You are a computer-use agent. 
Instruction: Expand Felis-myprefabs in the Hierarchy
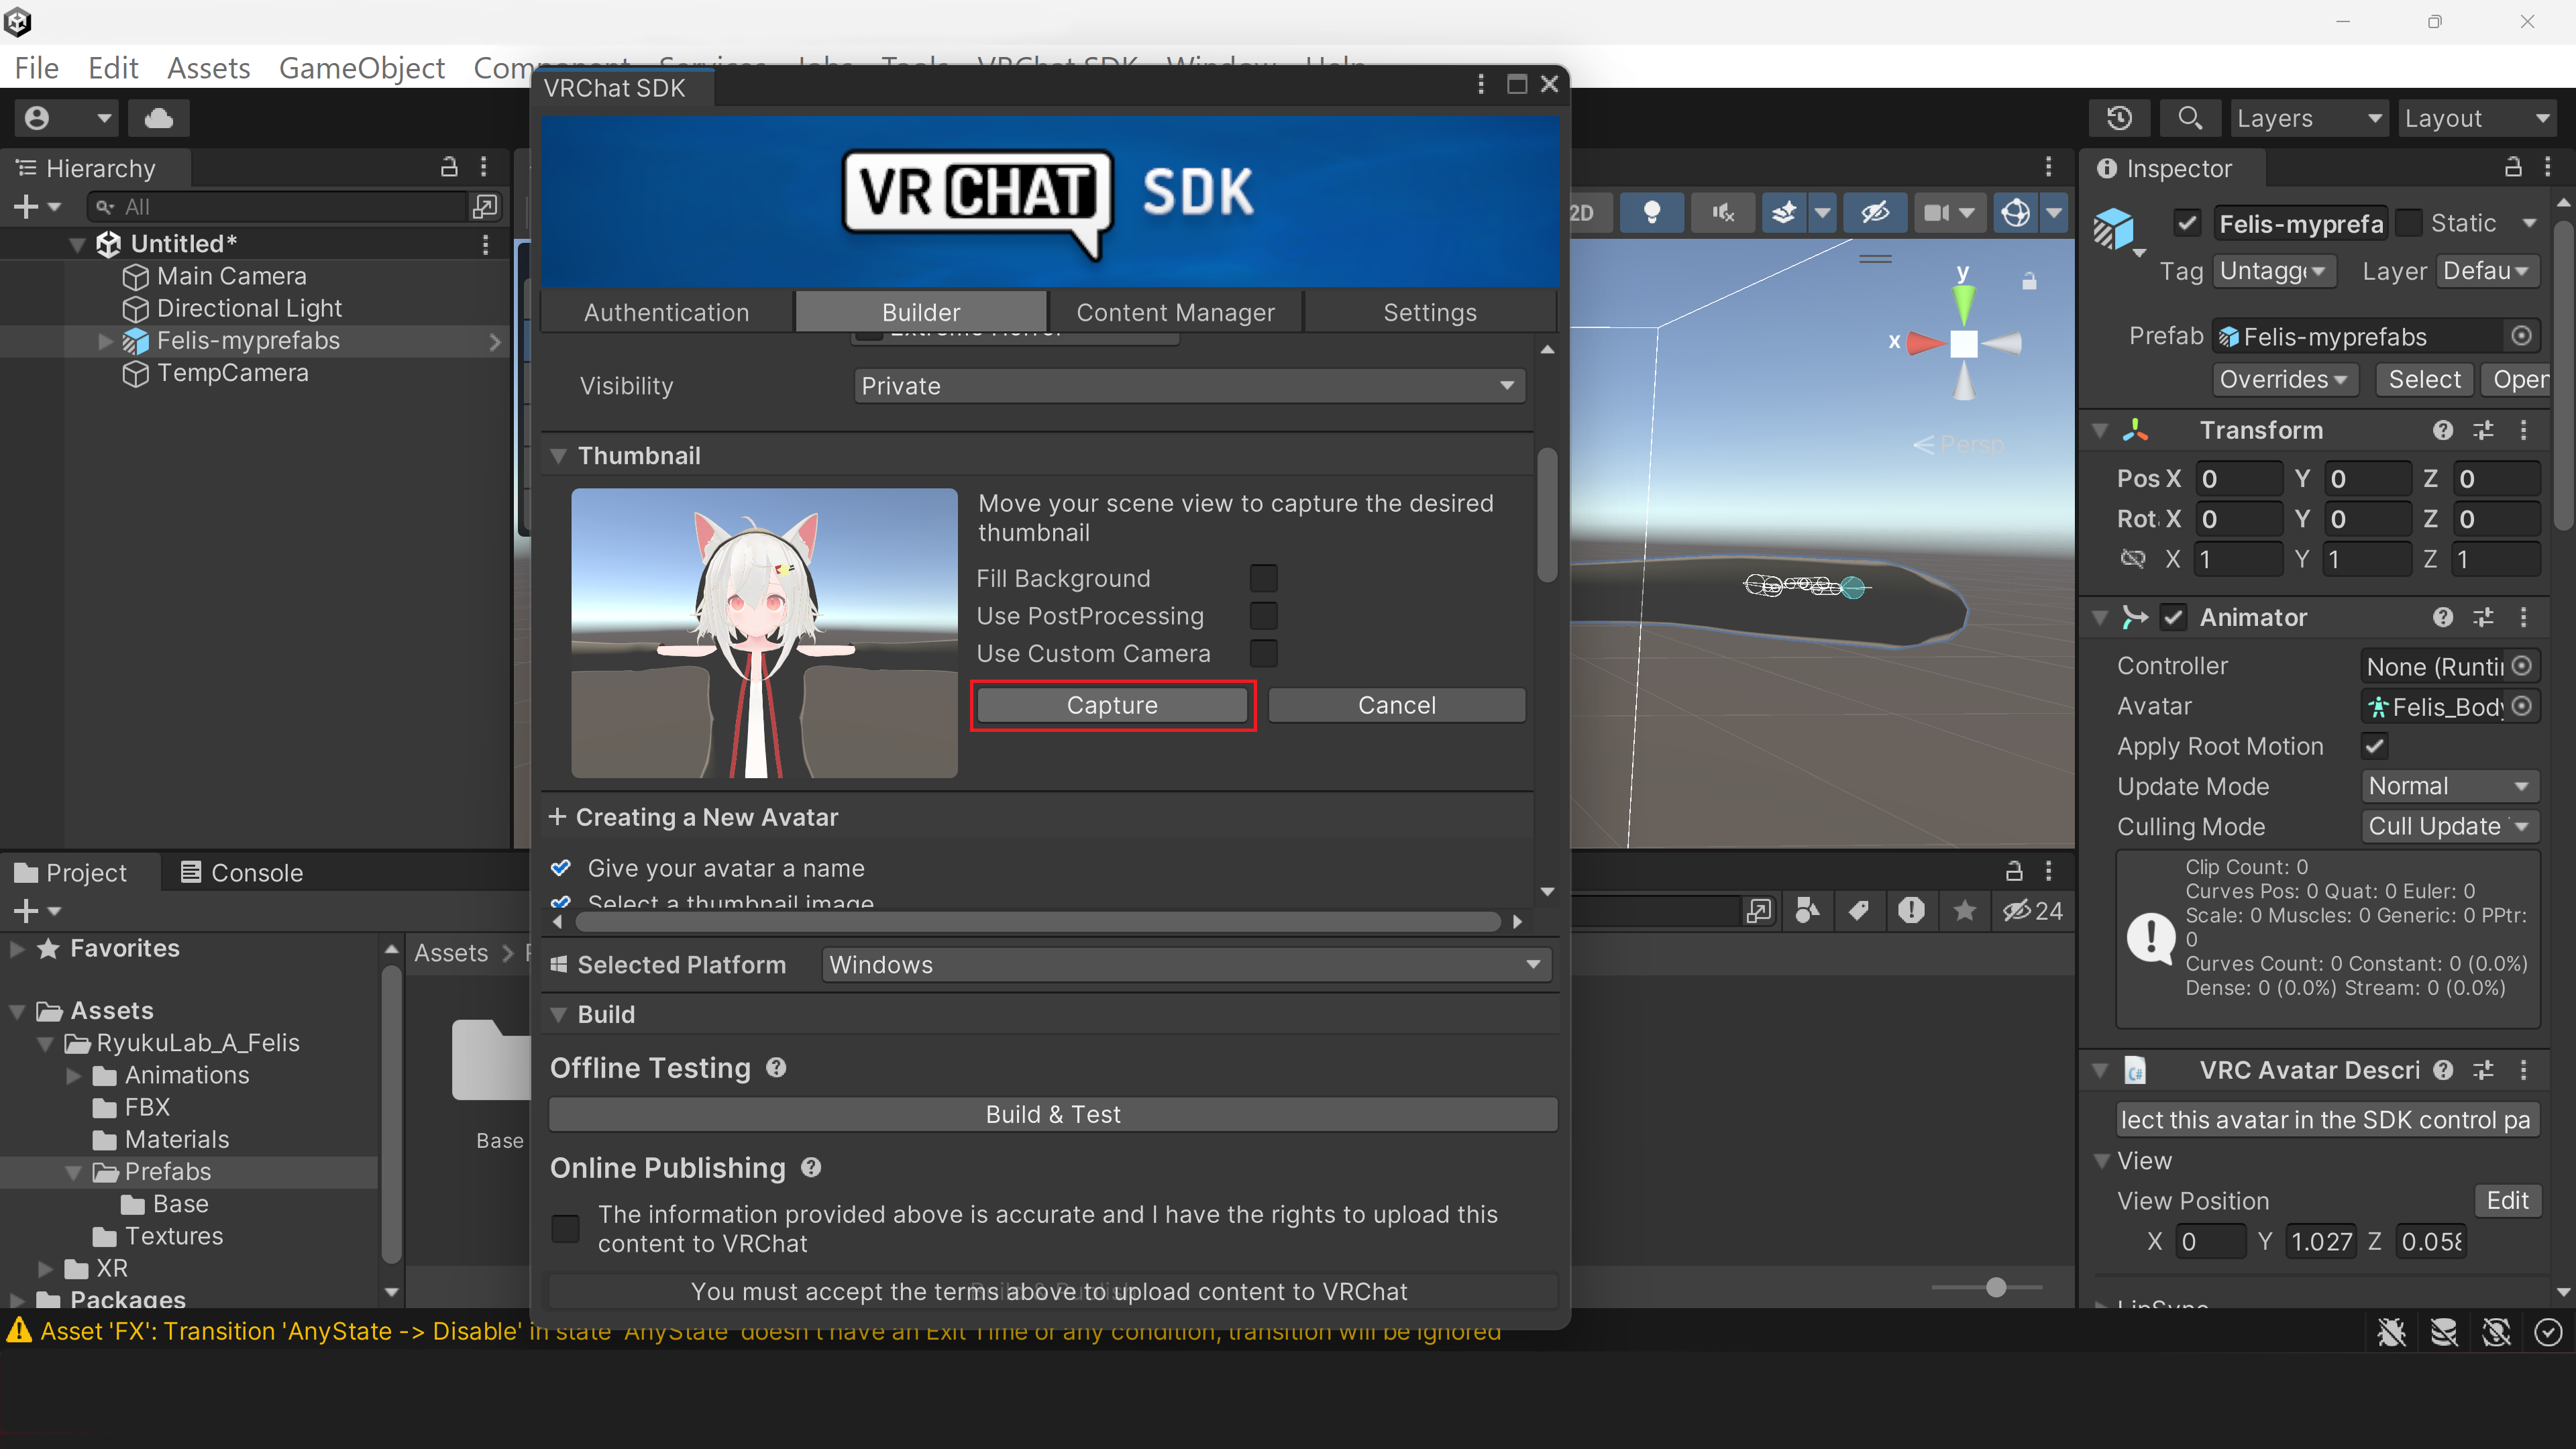pyautogui.click(x=105, y=341)
